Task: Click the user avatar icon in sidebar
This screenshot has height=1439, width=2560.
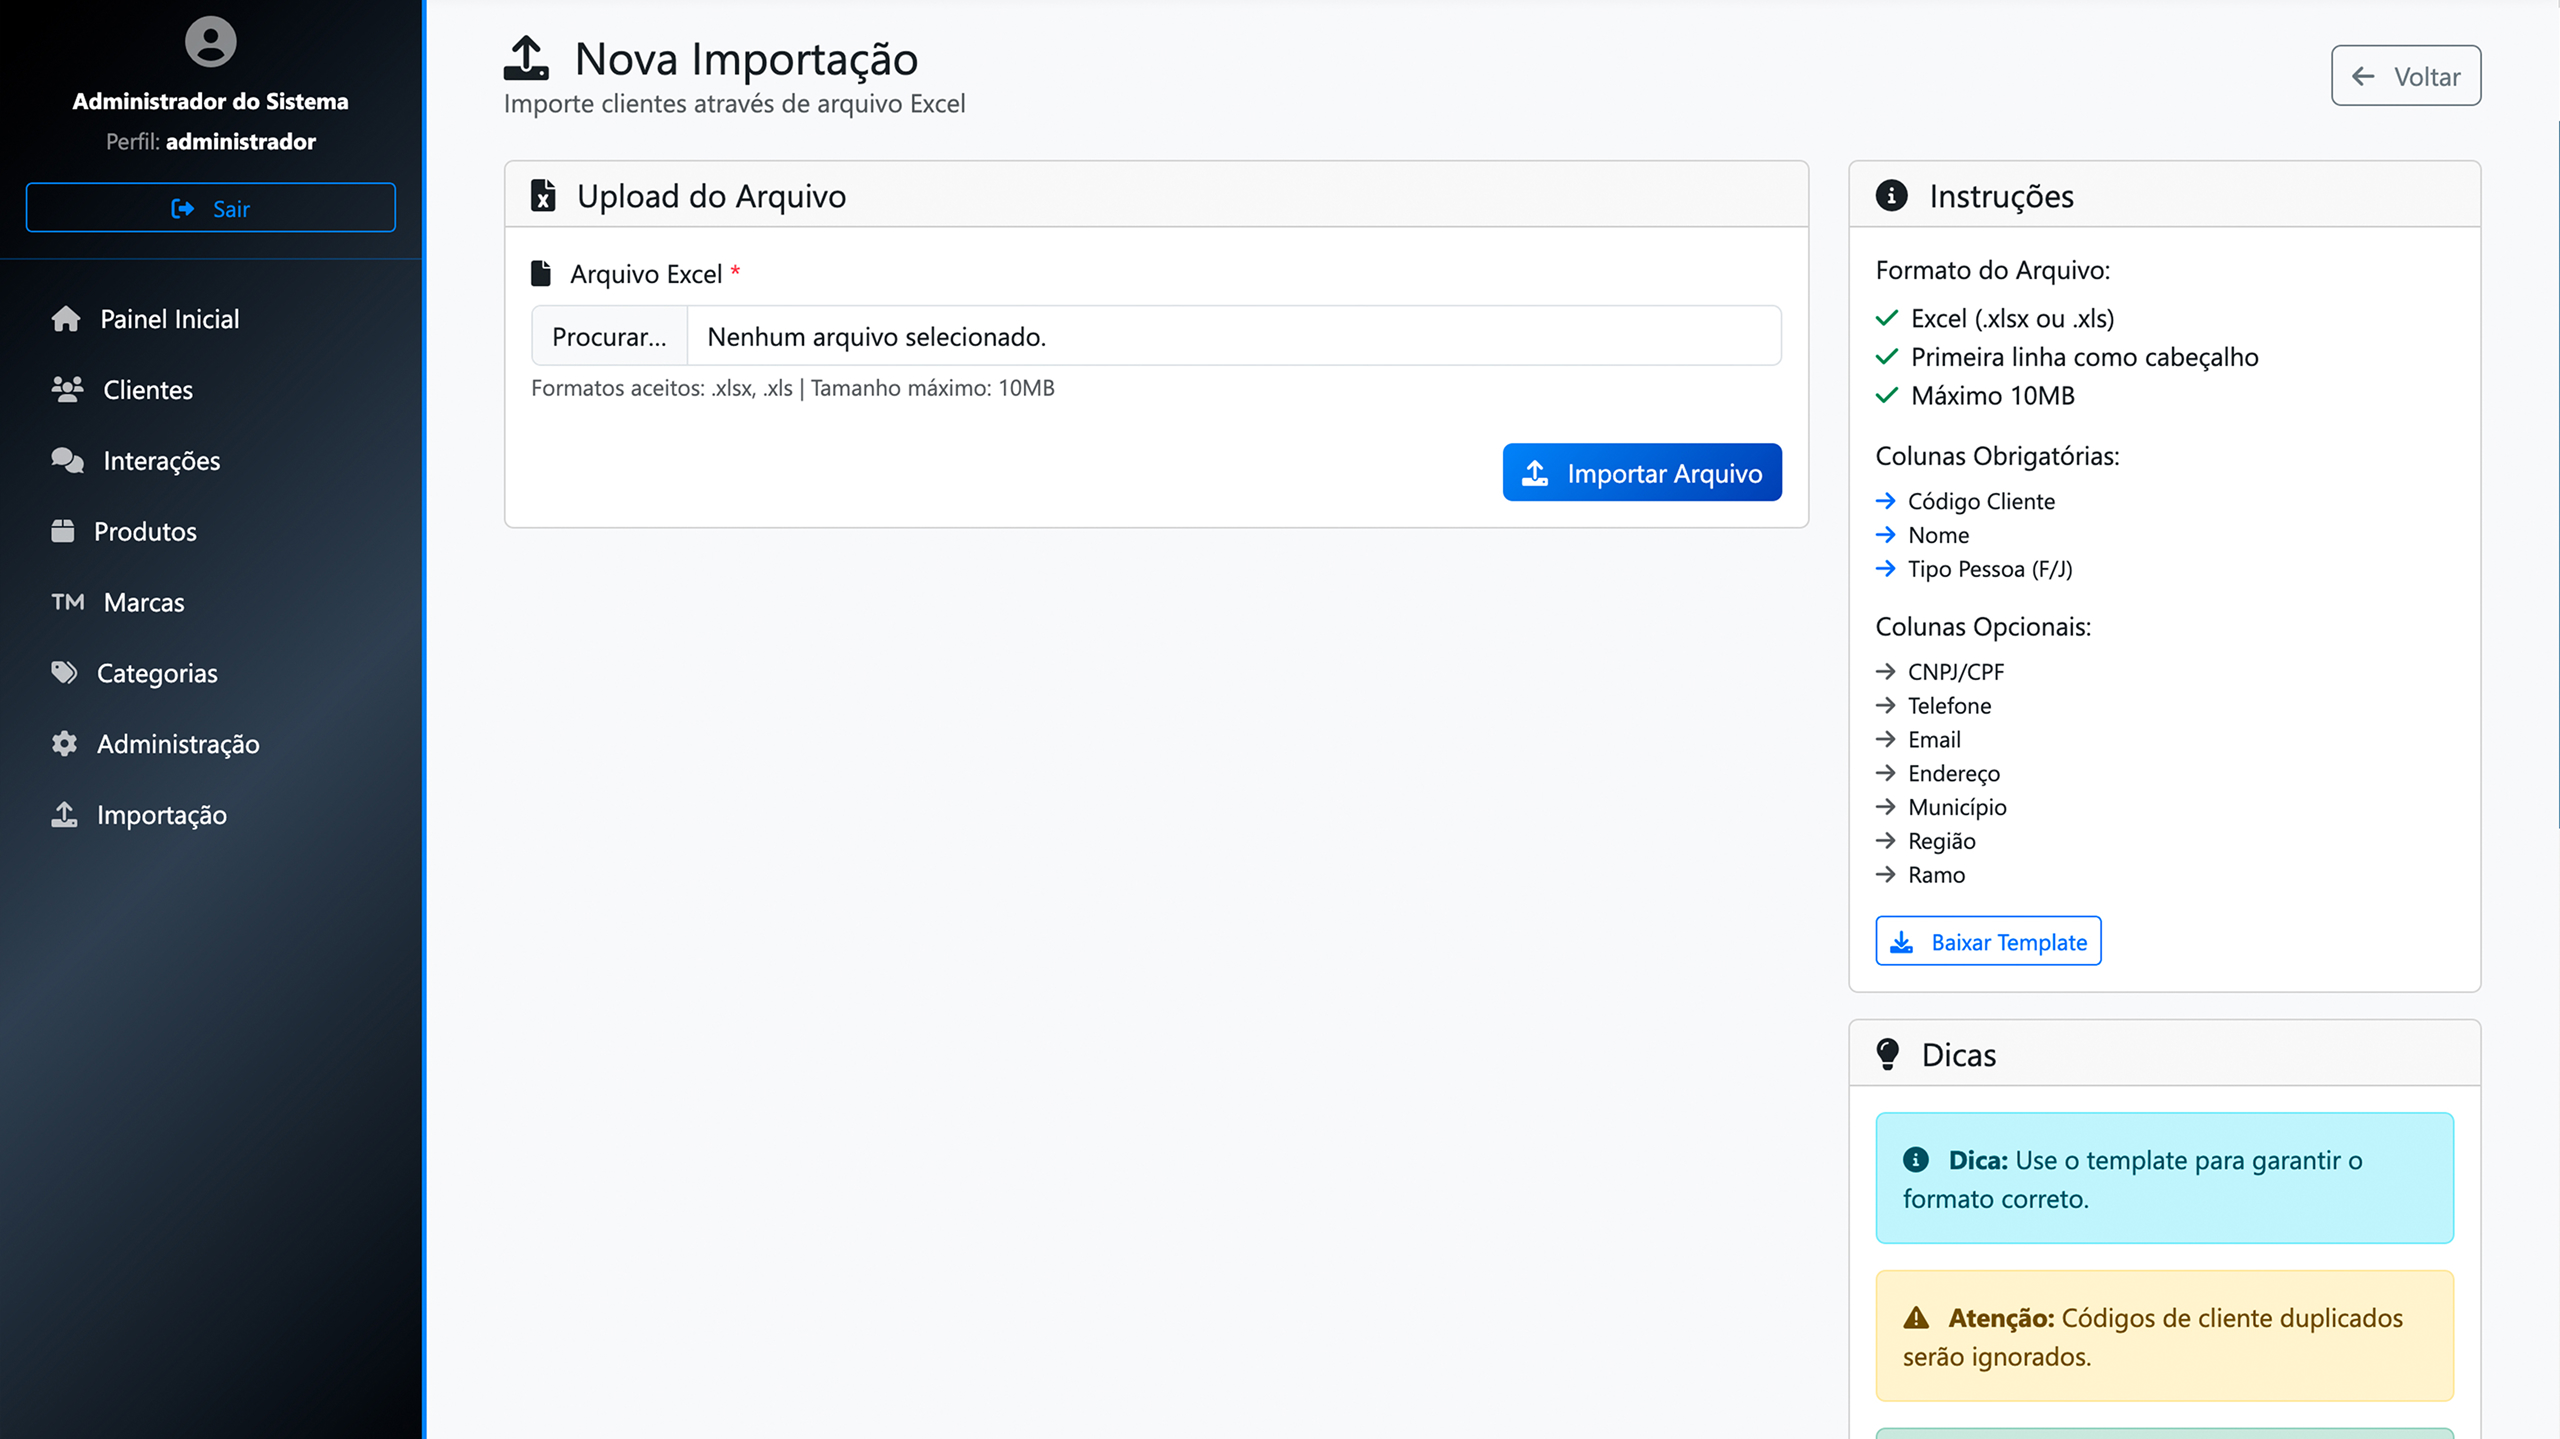Action: tap(210, 42)
